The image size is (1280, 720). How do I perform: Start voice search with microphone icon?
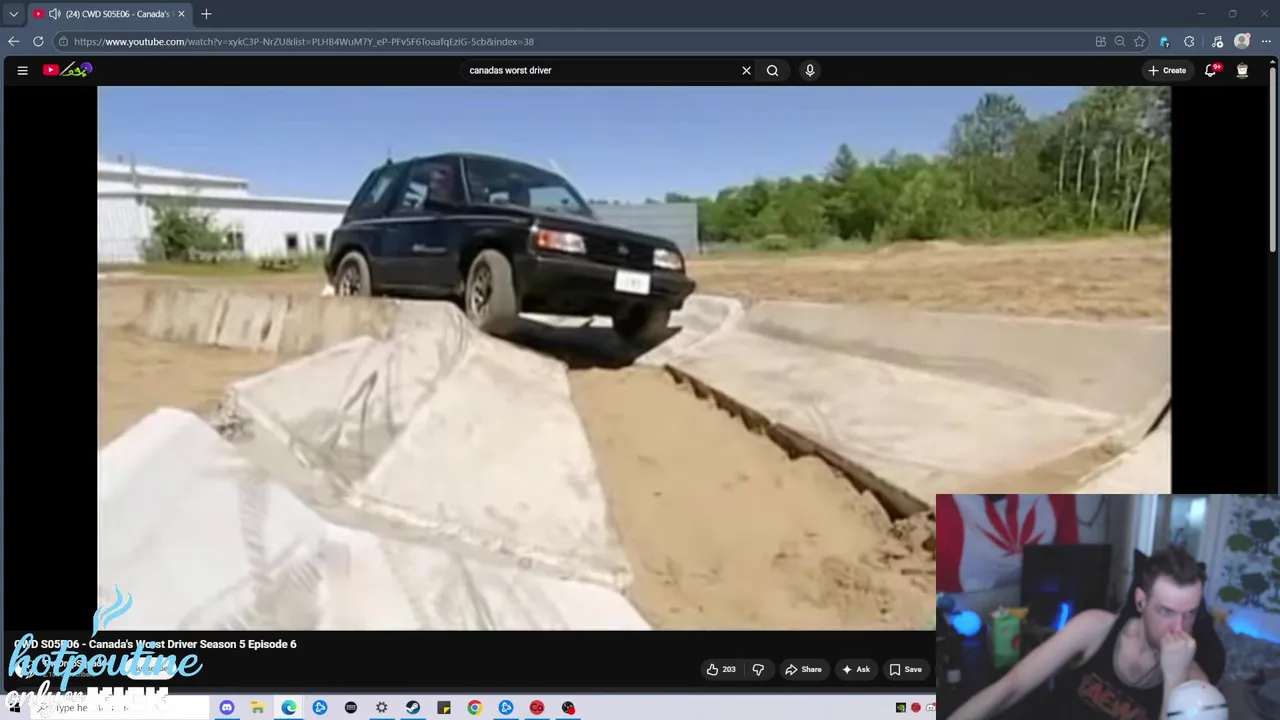click(x=810, y=70)
